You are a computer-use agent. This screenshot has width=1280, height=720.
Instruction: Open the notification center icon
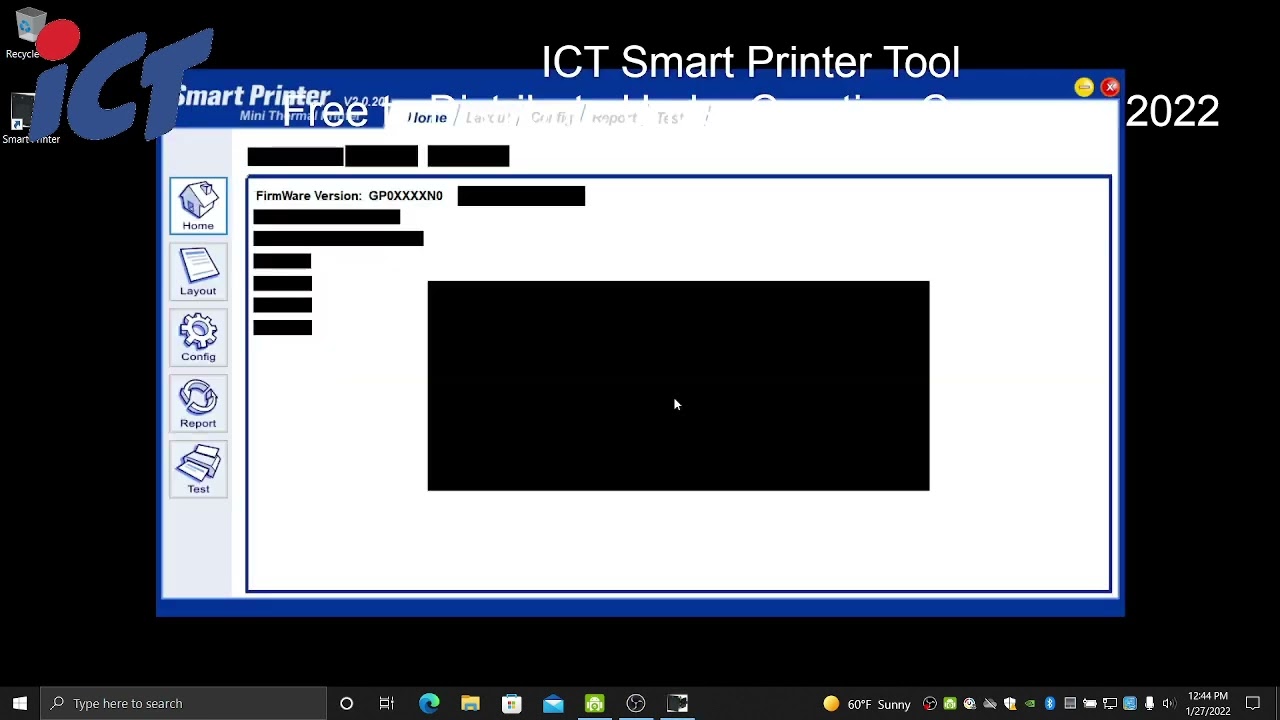[1253, 704]
